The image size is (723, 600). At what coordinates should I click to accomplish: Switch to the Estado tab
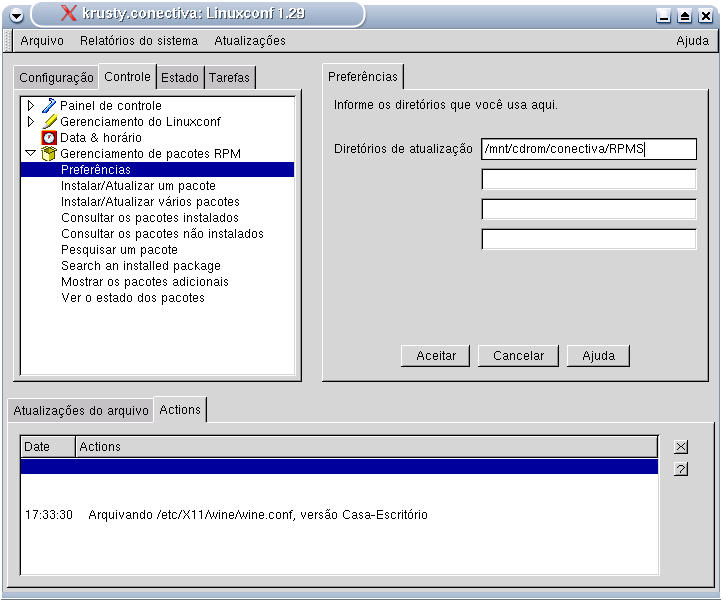(180, 77)
